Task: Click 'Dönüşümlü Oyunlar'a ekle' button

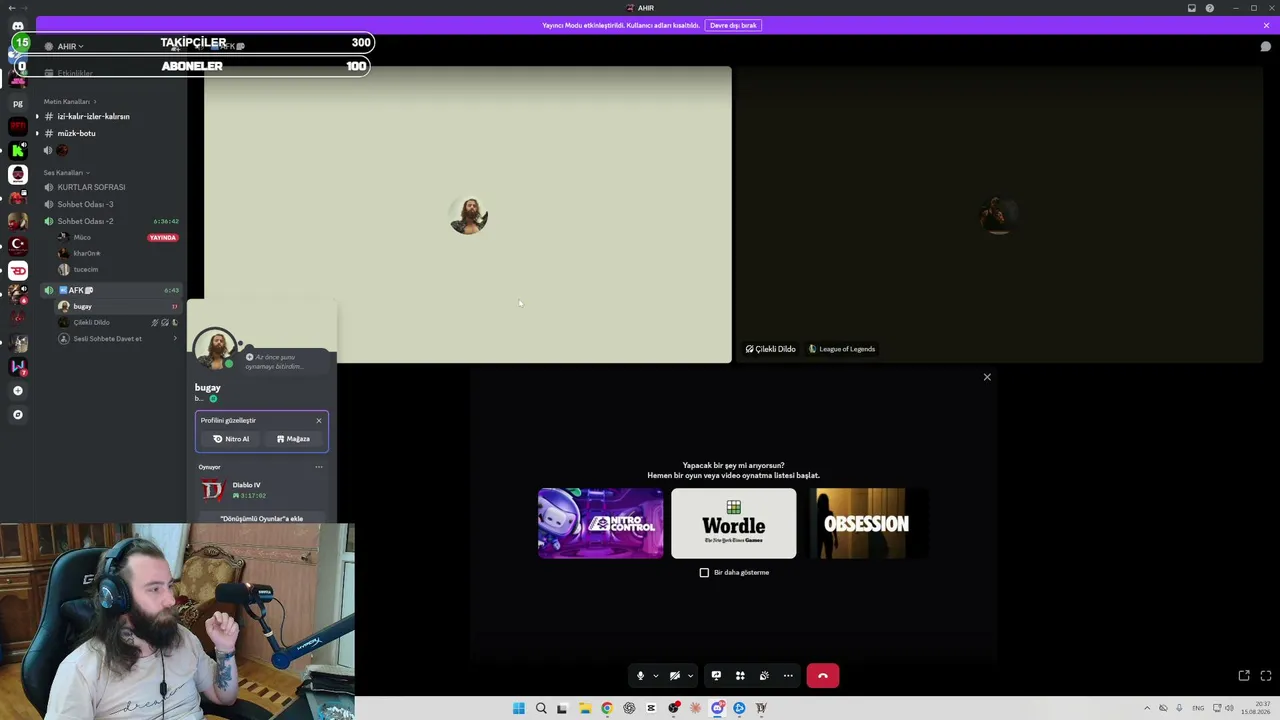Action: click(261, 519)
